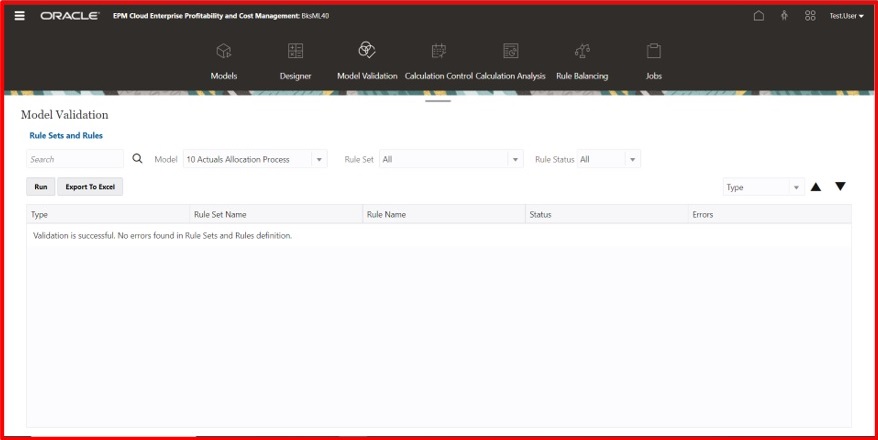The width and height of the screenshot is (878, 440).
Task: Click the Rule Set Name column header
Action: (276, 214)
